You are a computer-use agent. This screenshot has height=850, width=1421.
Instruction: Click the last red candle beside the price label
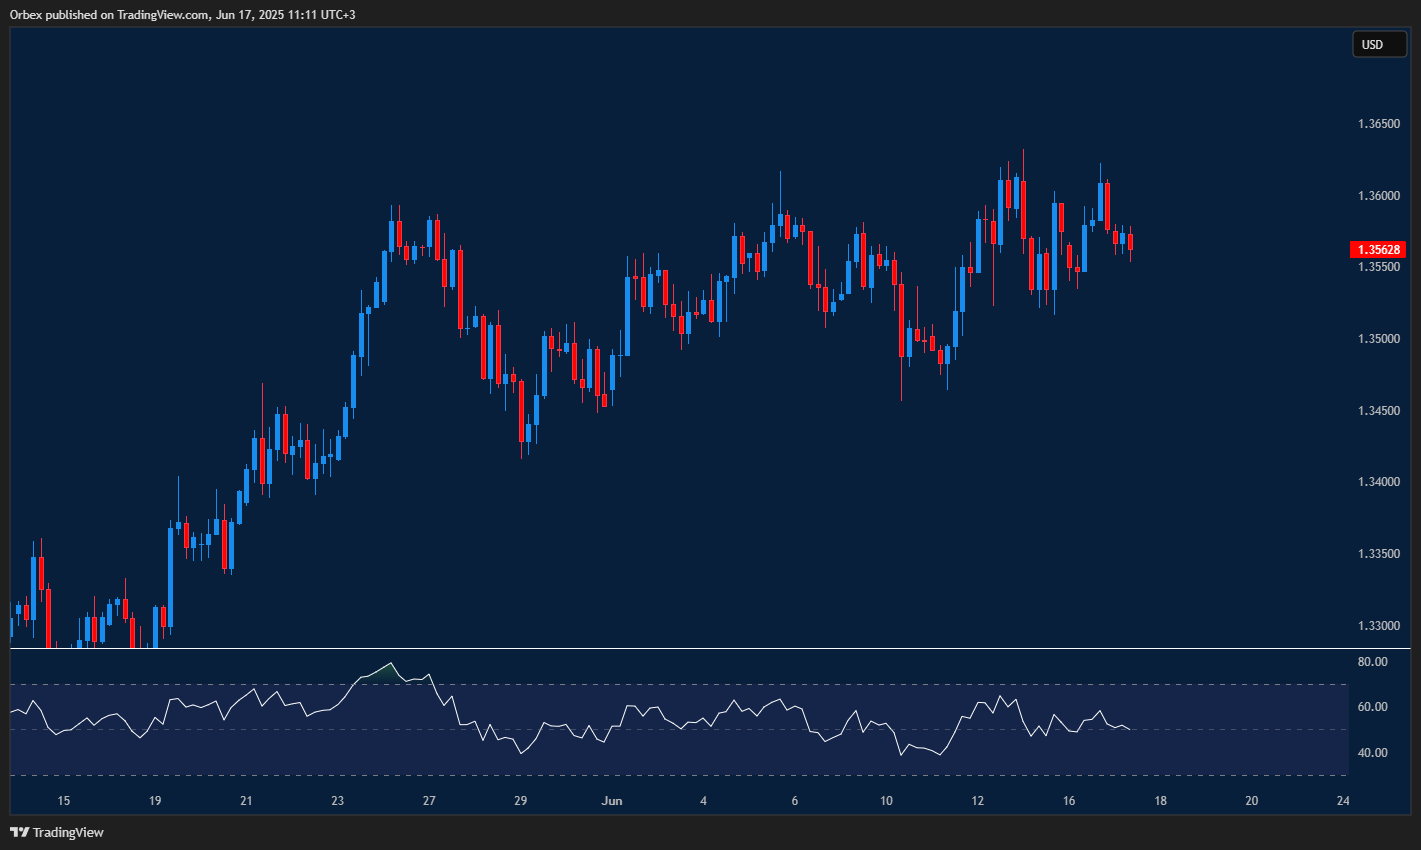pyautogui.click(x=1130, y=242)
